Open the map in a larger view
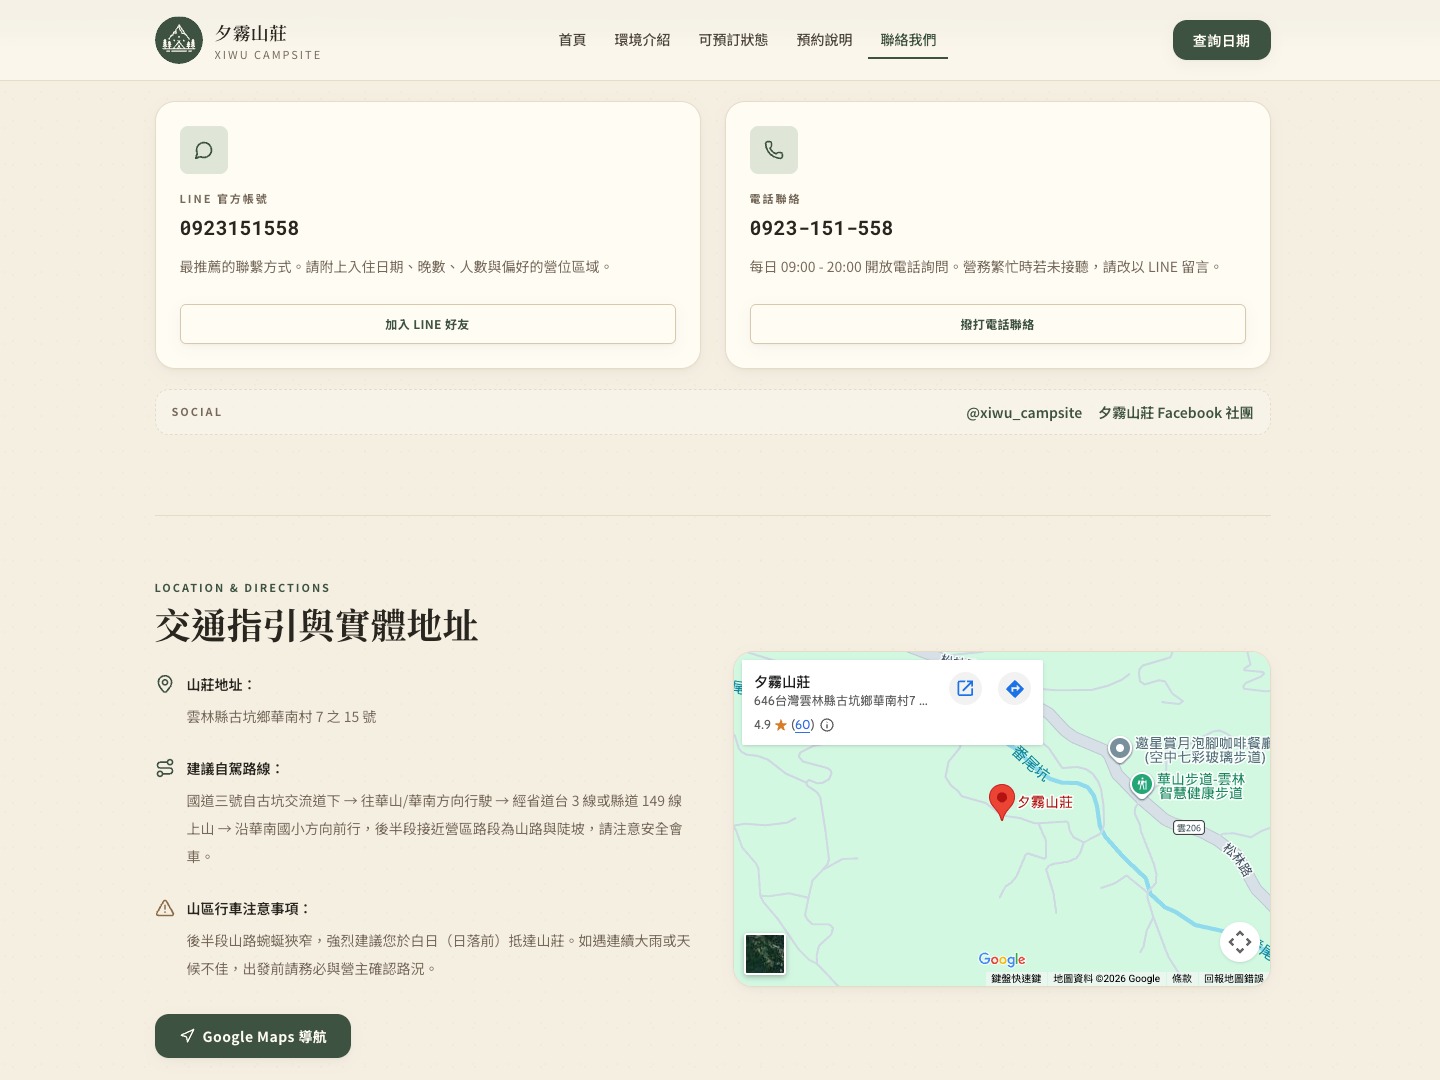1440x1080 pixels. tap(965, 688)
